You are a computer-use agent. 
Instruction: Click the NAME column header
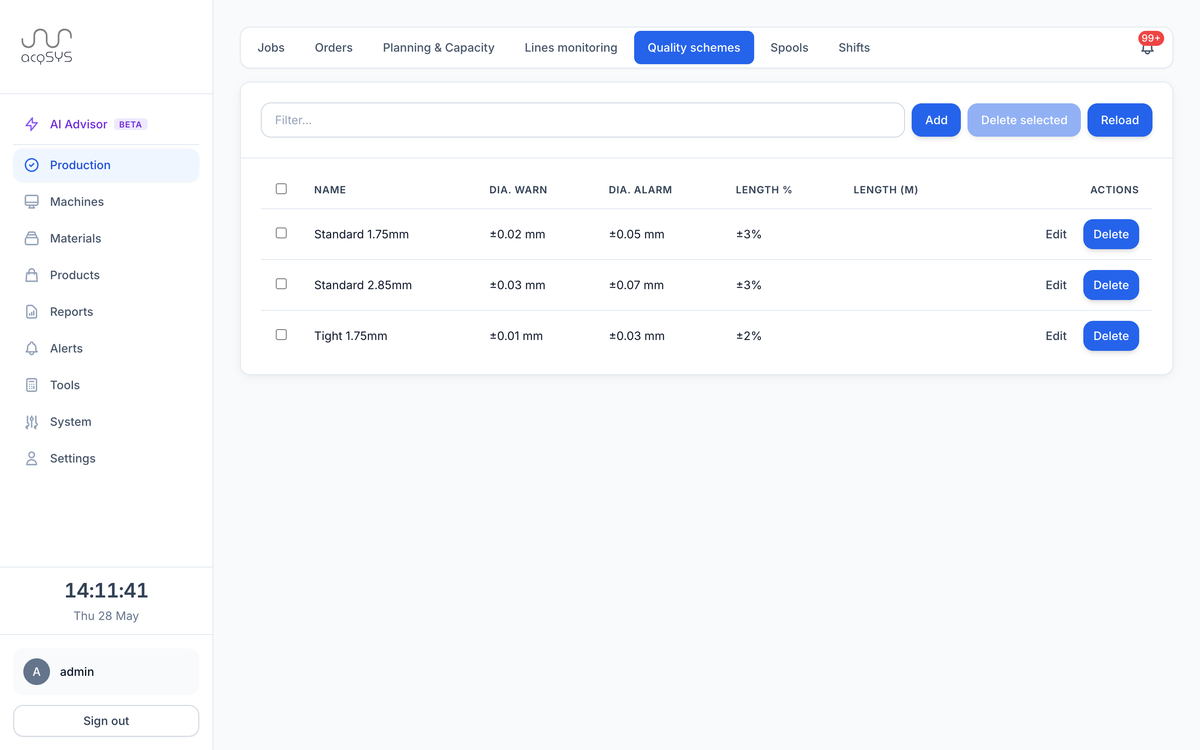click(x=330, y=190)
